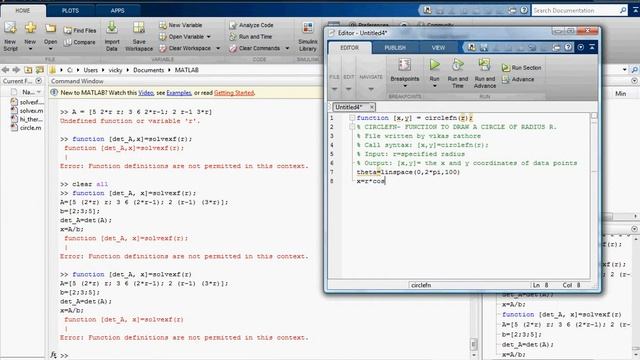
Task: Open the Video link in banner
Action: [x=146, y=93]
